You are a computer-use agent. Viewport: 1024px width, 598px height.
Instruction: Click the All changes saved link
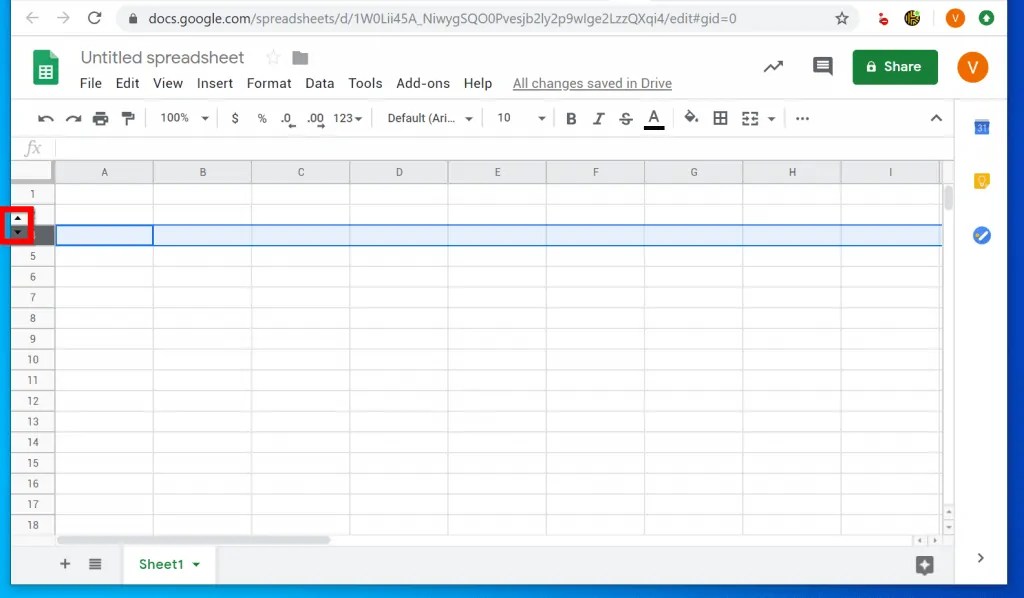click(x=591, y=83)
